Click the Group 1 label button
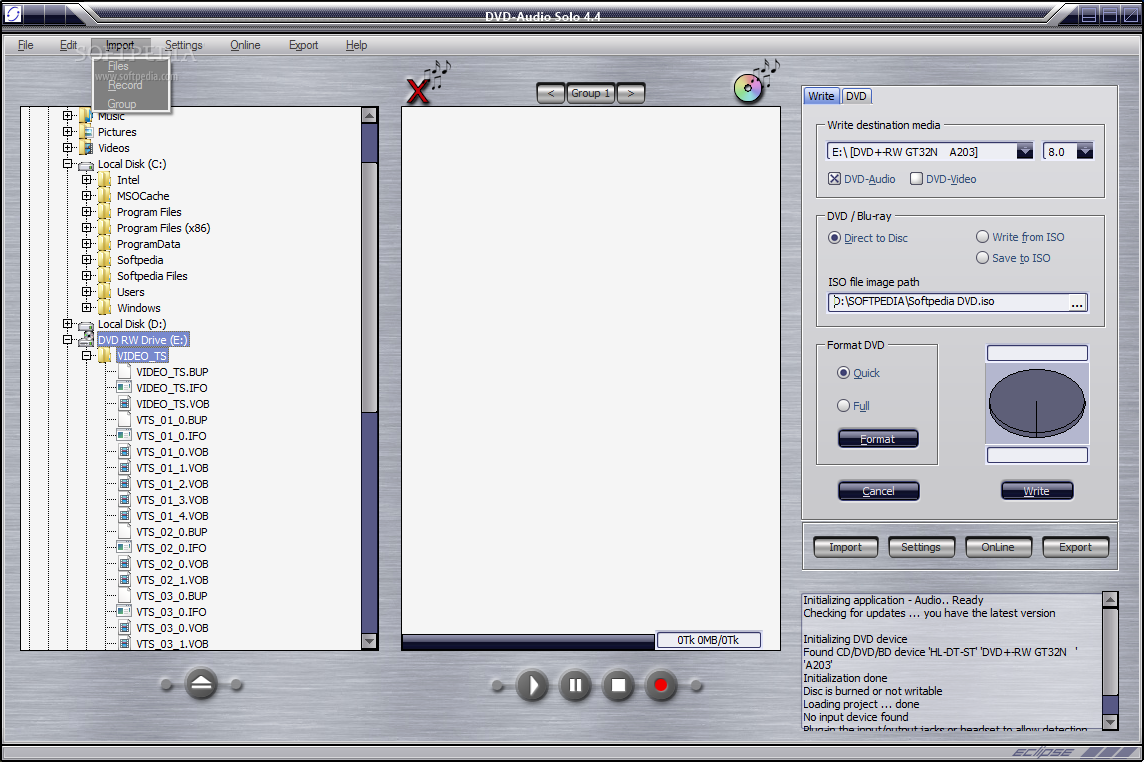1144x762 pixels. (591, 93)
